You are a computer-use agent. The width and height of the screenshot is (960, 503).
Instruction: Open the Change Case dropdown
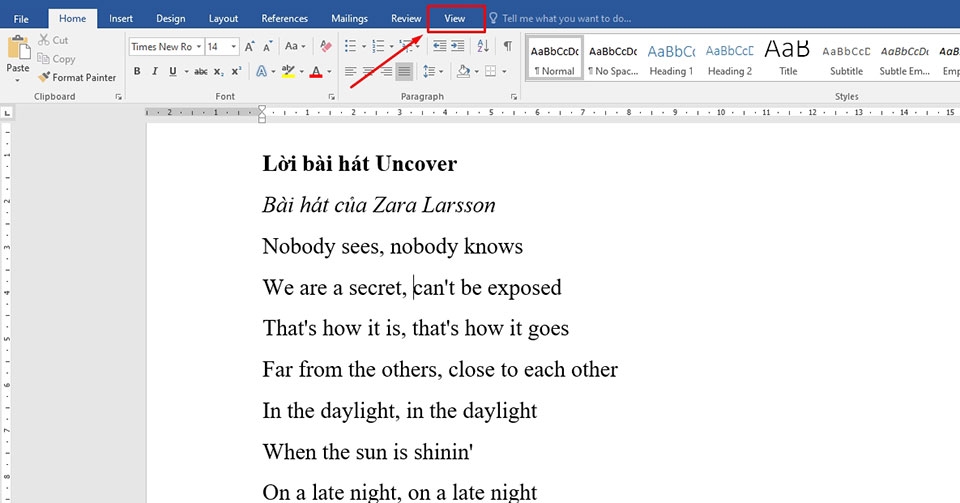coord(295,46)
